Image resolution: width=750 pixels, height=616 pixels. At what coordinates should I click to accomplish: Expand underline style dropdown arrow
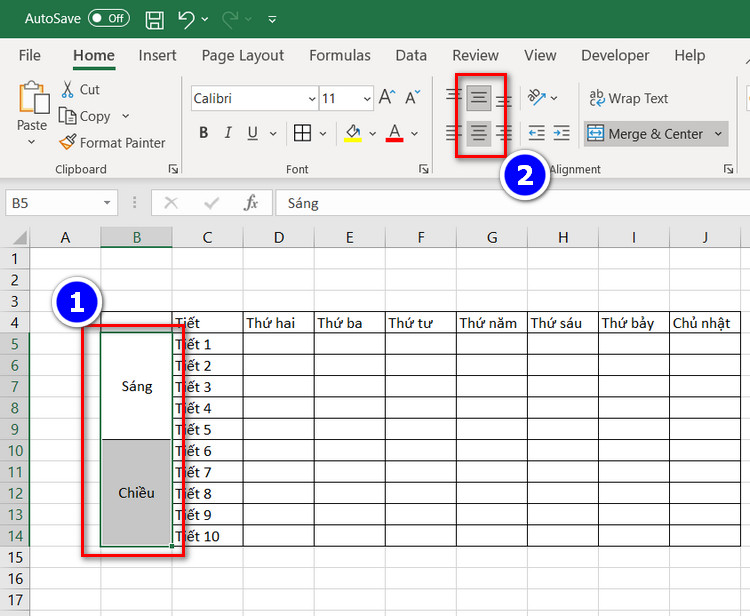click(x=273, y=133)
